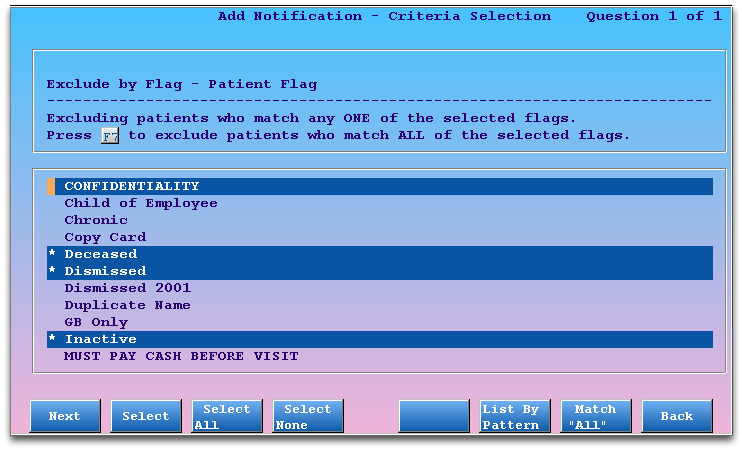
Task: Deselect the starred Dismissed flag
Action: point(380,272)
